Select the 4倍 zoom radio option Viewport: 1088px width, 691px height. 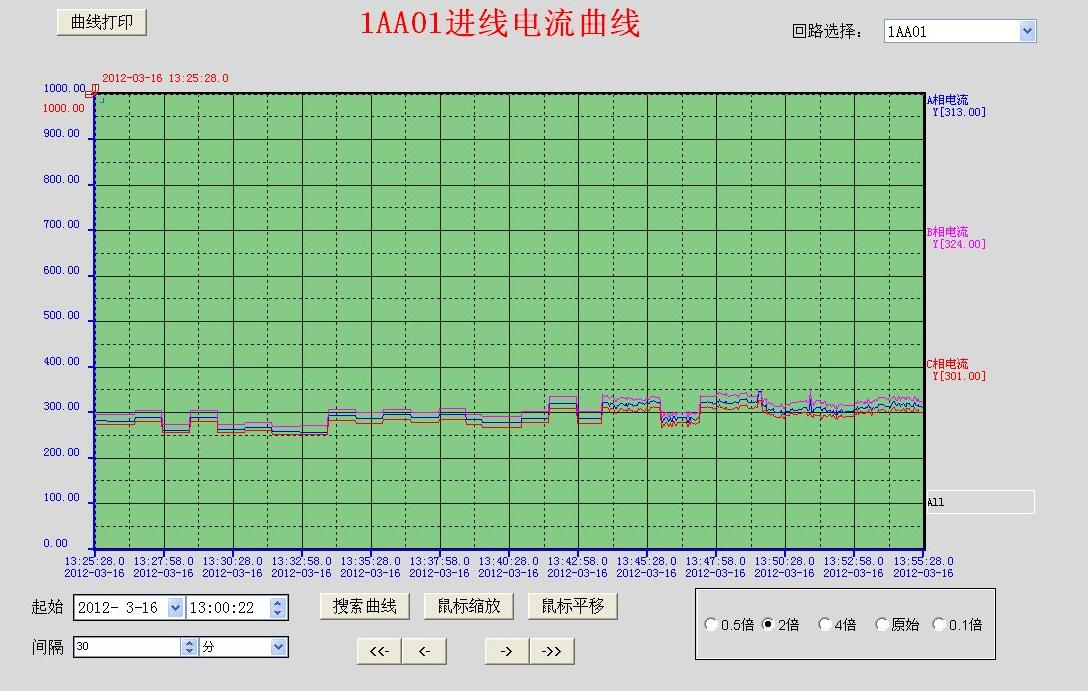click(x=825, y=625)
